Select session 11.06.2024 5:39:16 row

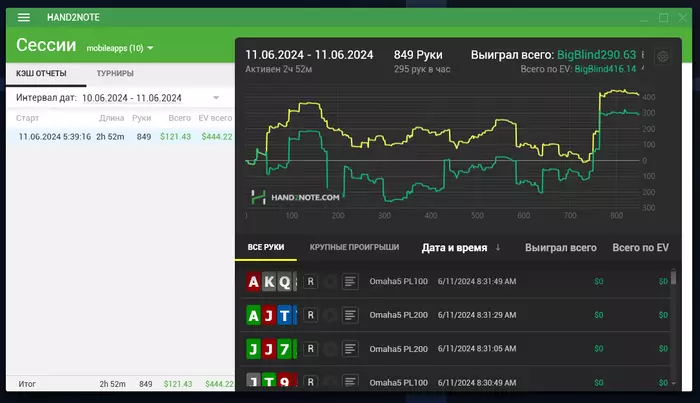point(121,137)
